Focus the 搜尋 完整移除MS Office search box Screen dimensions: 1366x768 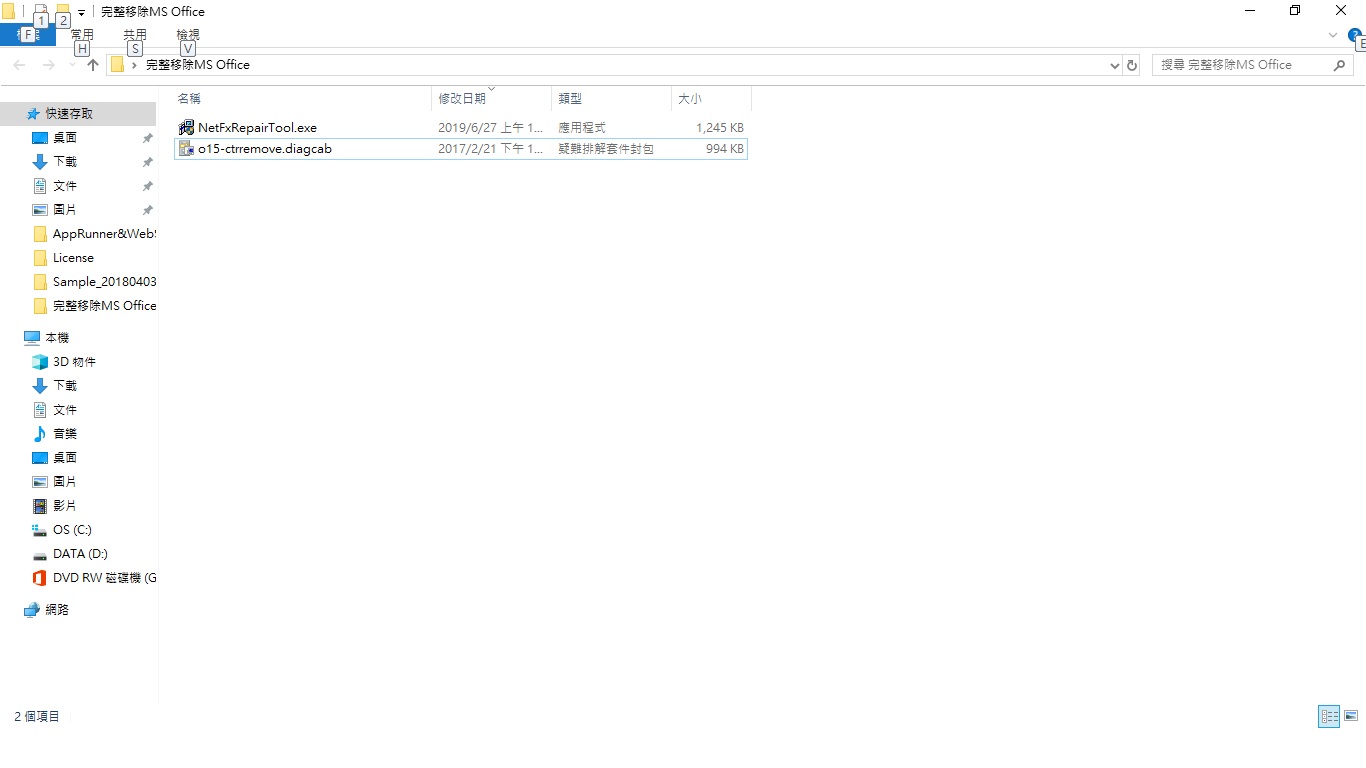click(x=1253, y=65)
